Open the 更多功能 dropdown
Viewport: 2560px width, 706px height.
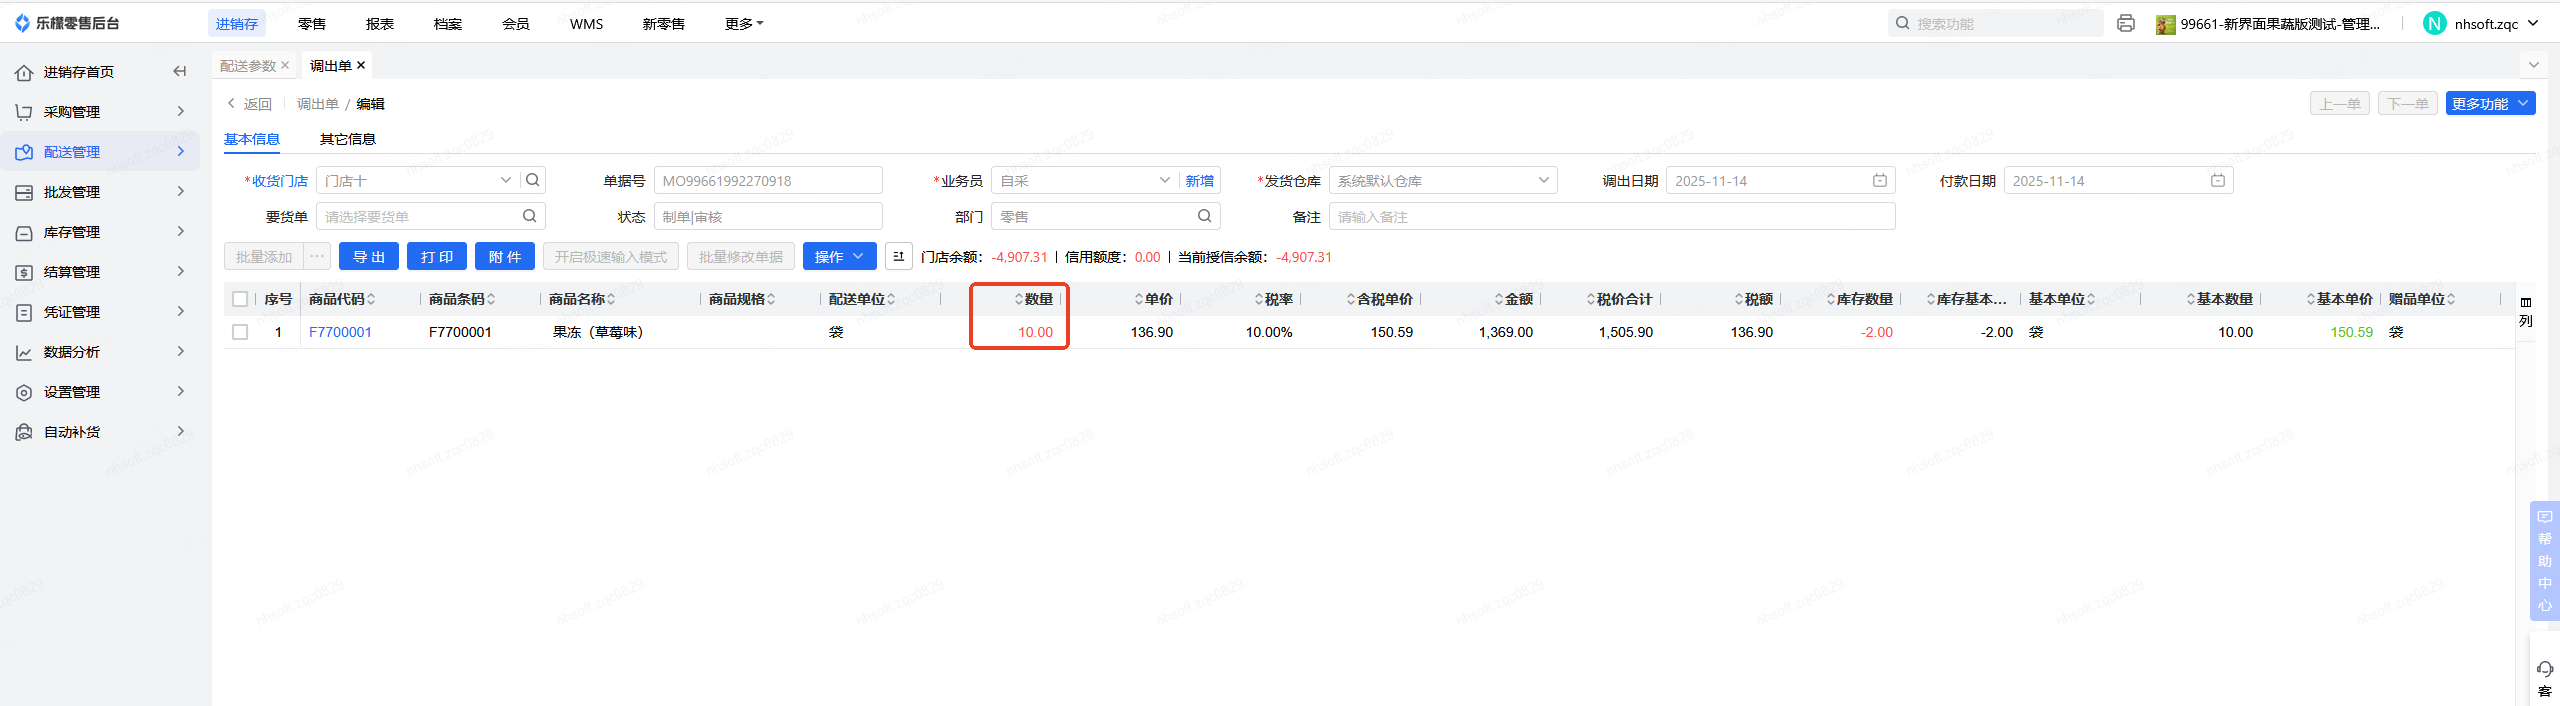2490,103
